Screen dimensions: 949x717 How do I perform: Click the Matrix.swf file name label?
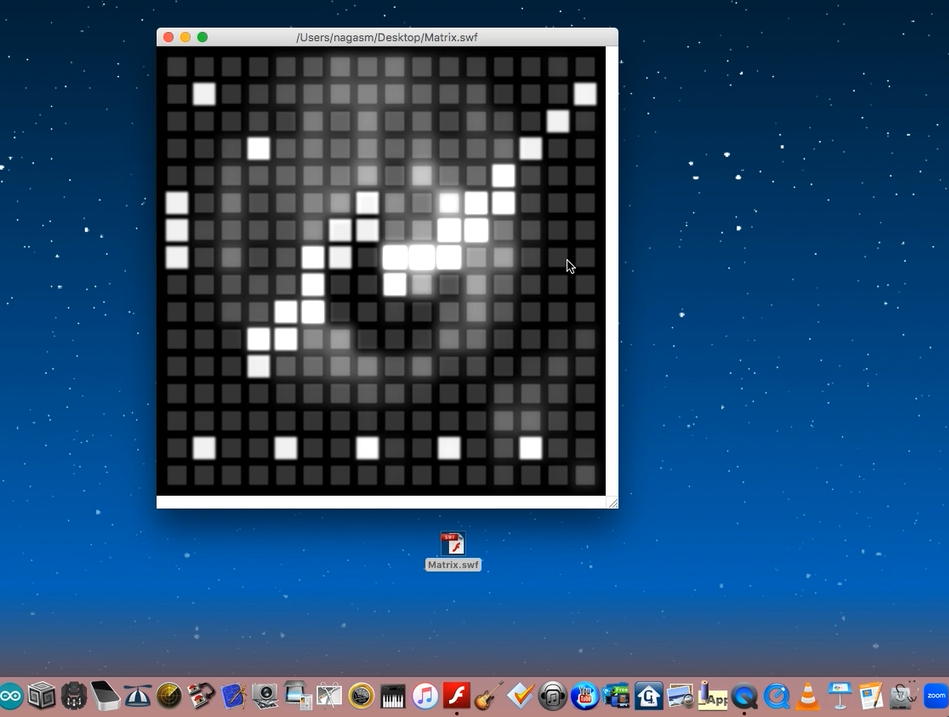[453, 565]
